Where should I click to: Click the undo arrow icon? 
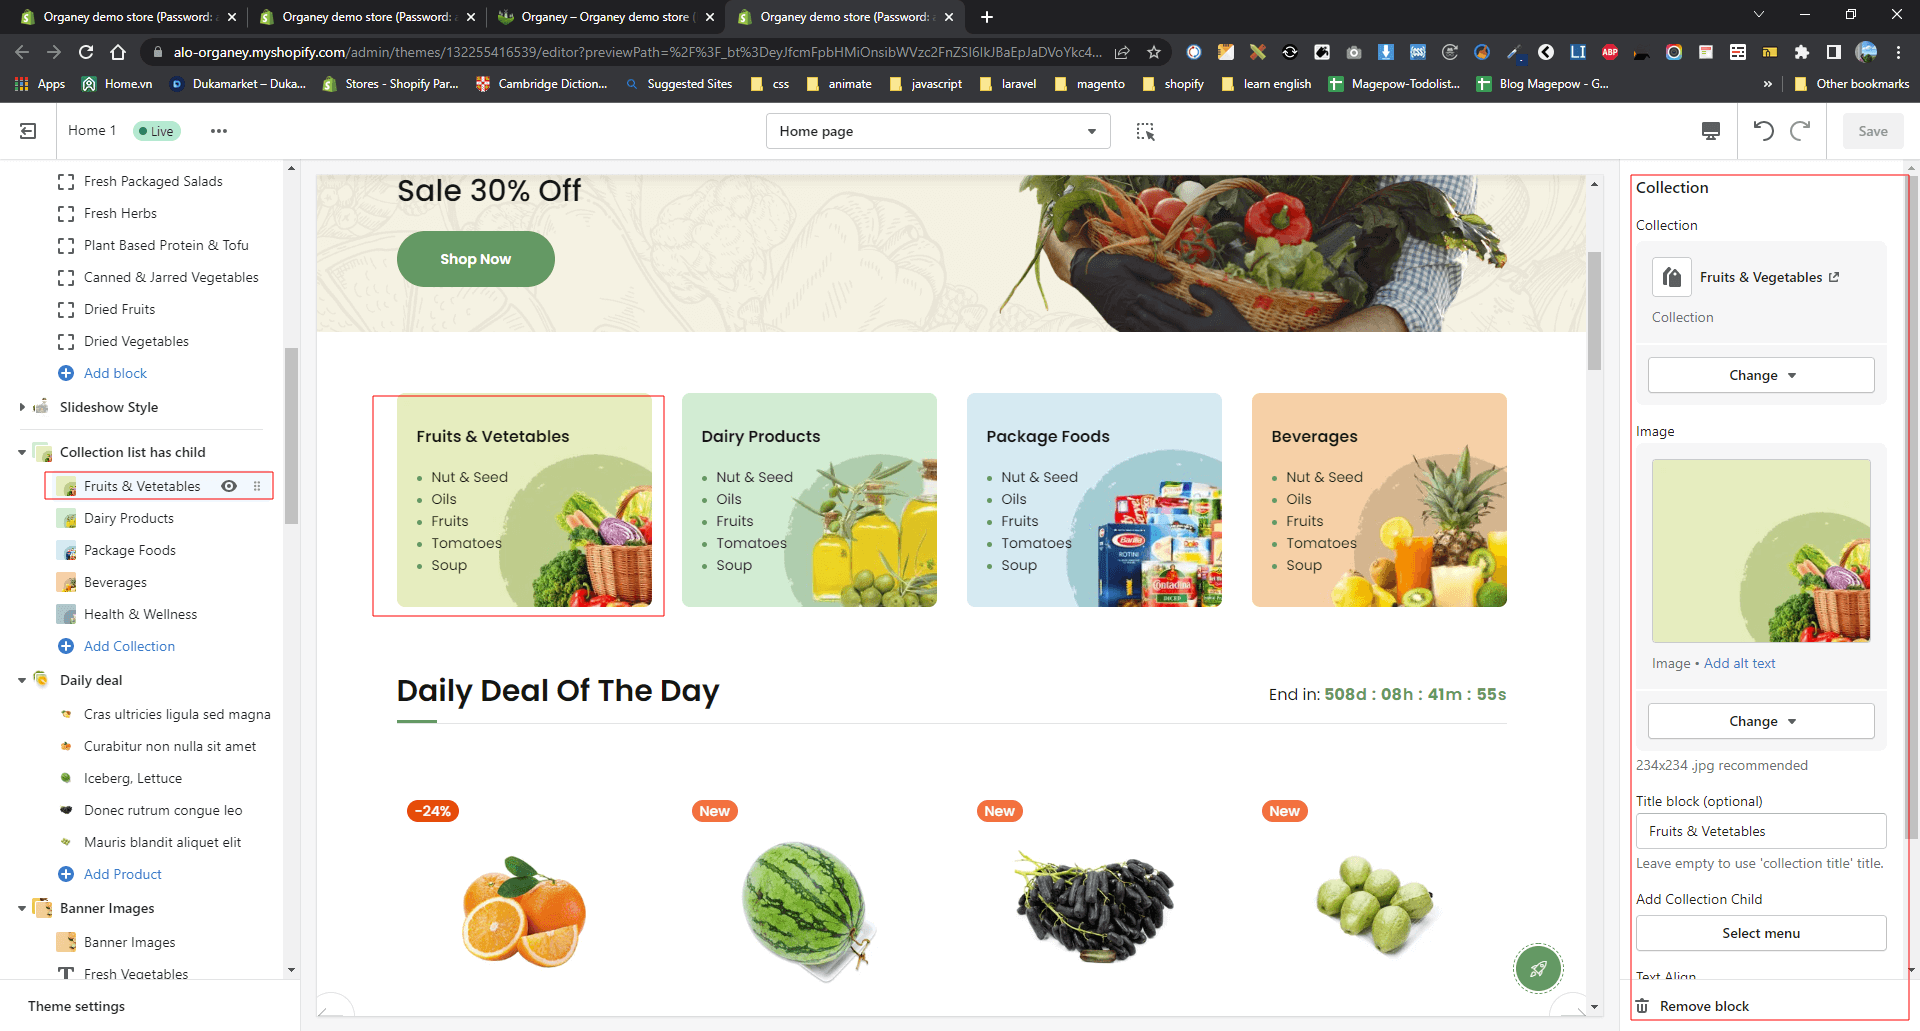click(x=1764, y=131)
